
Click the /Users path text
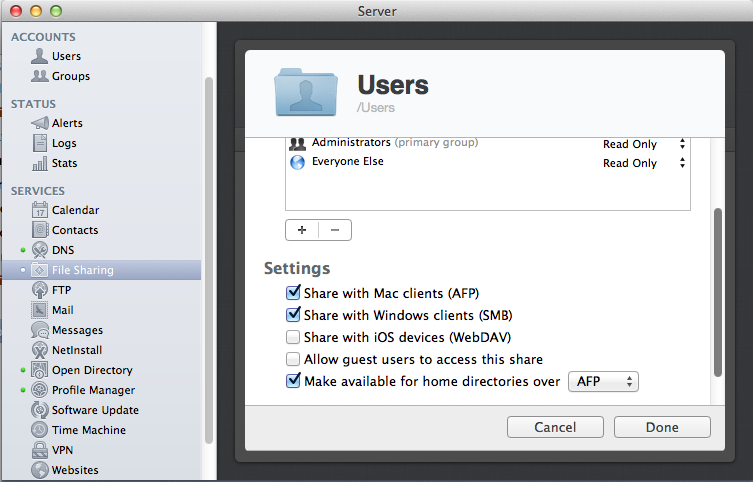point(376,108)
